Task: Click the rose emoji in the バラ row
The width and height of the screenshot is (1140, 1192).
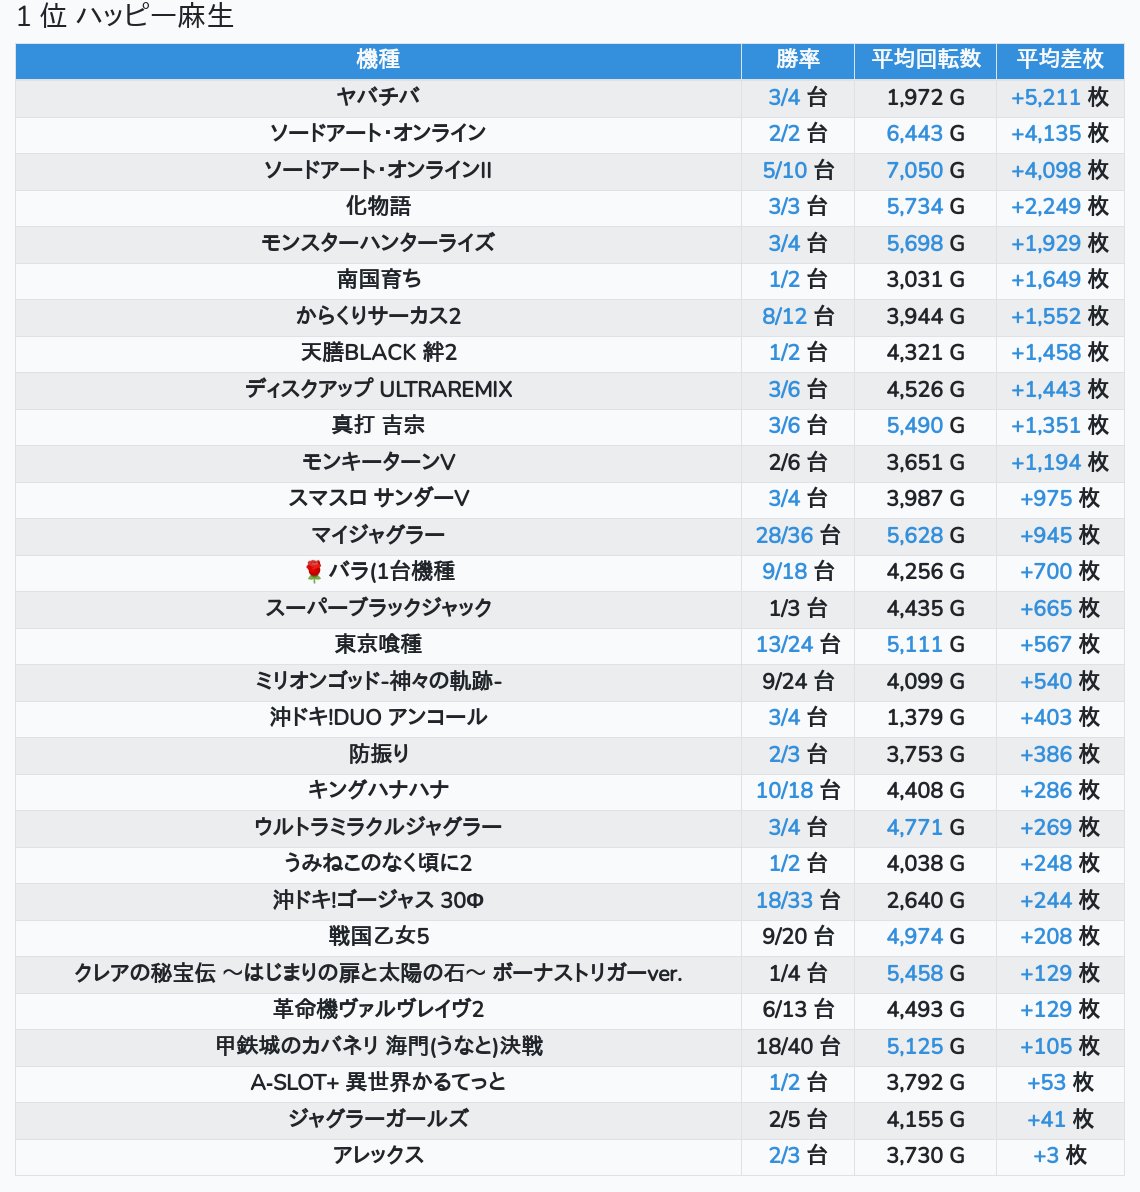Action: tap(313, 571)
